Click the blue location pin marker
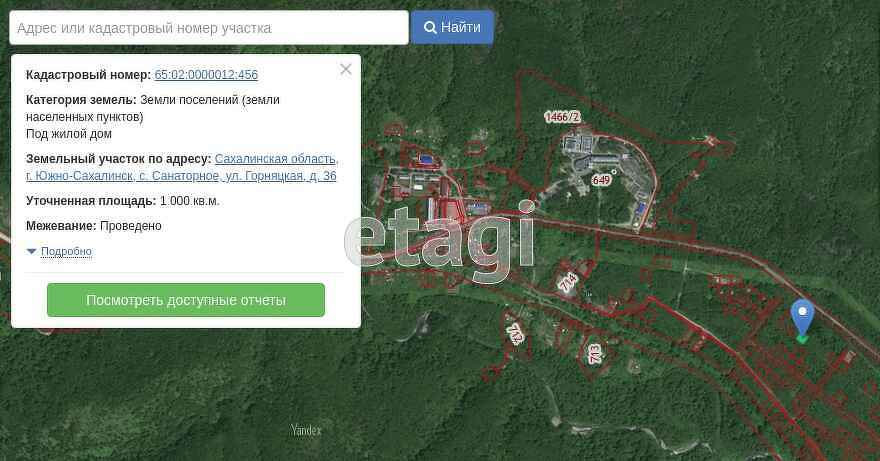880x461 pixels. (x=802, y=315)
